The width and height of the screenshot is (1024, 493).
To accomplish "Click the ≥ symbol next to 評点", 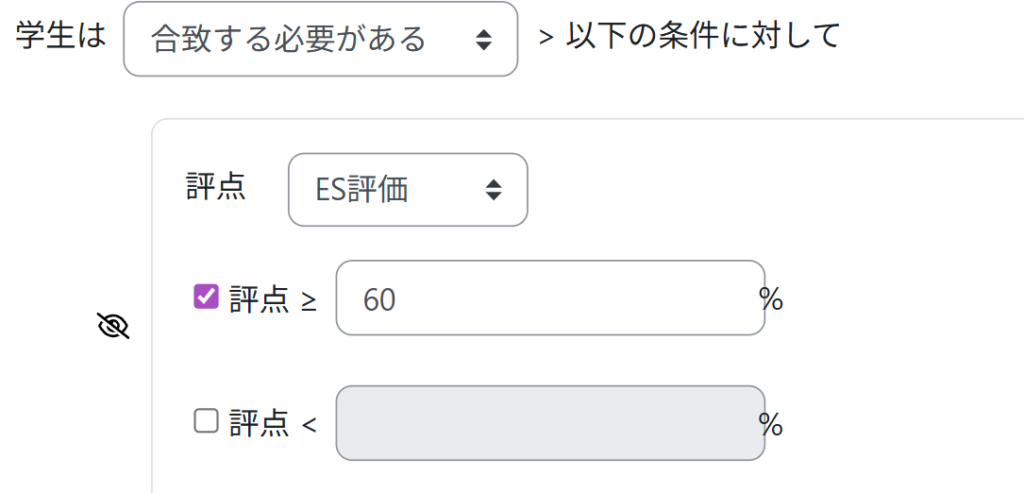I will click(x=309, y=300).
